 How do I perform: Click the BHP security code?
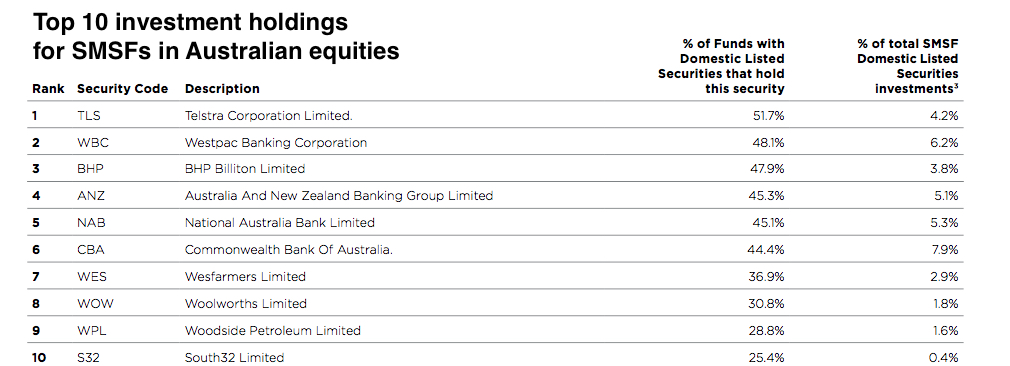tap(90, 169)
